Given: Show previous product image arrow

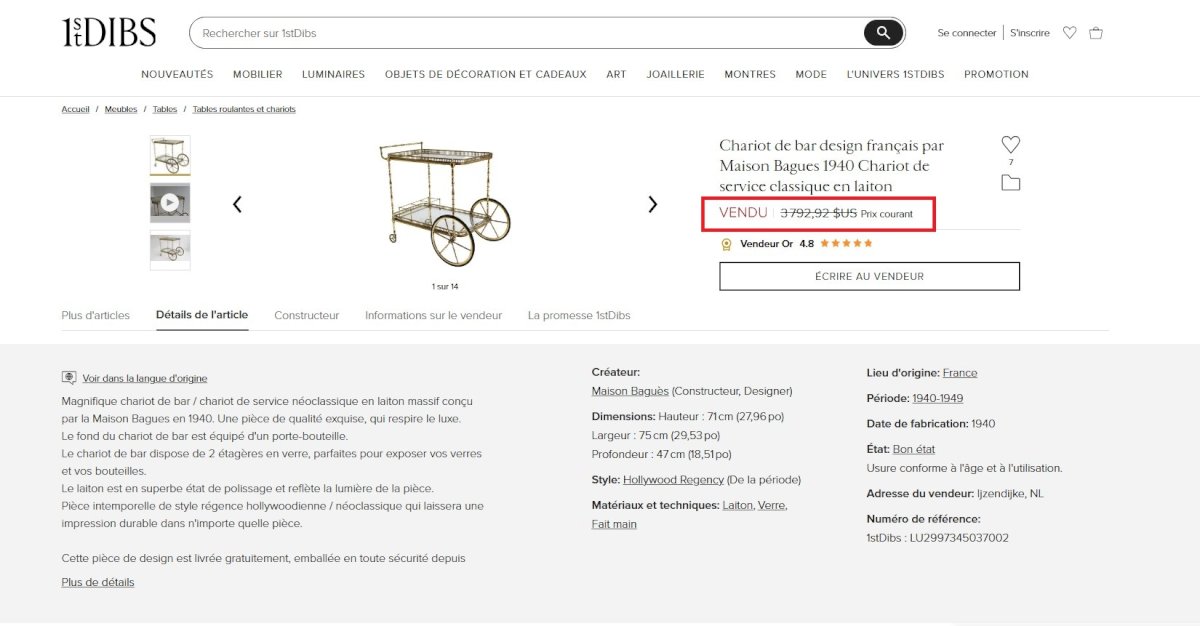Looking at the screenshot, I should coord(237,204).
